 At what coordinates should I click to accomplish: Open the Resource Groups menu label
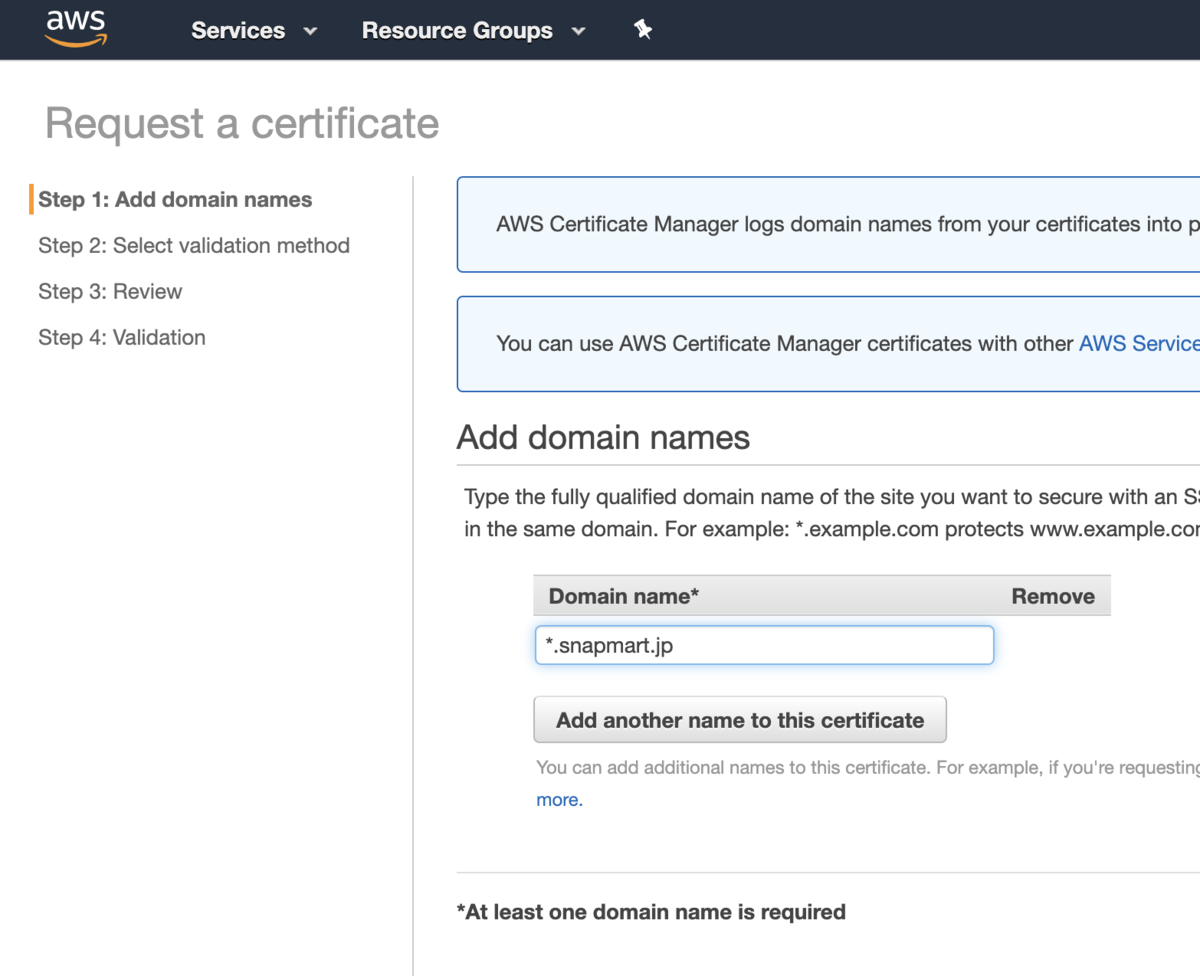(457, 31)
